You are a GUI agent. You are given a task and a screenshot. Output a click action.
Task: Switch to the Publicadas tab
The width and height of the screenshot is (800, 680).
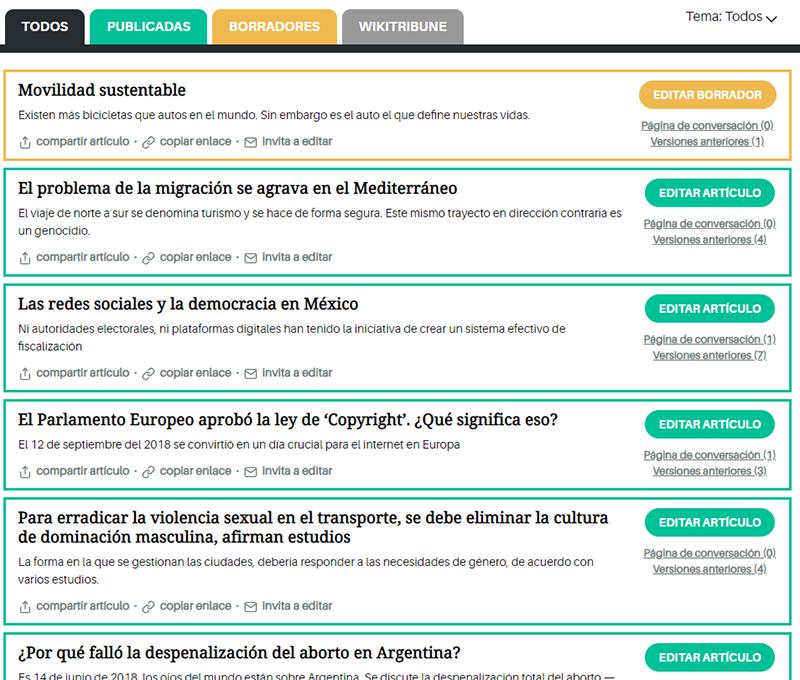click(148, 27)
